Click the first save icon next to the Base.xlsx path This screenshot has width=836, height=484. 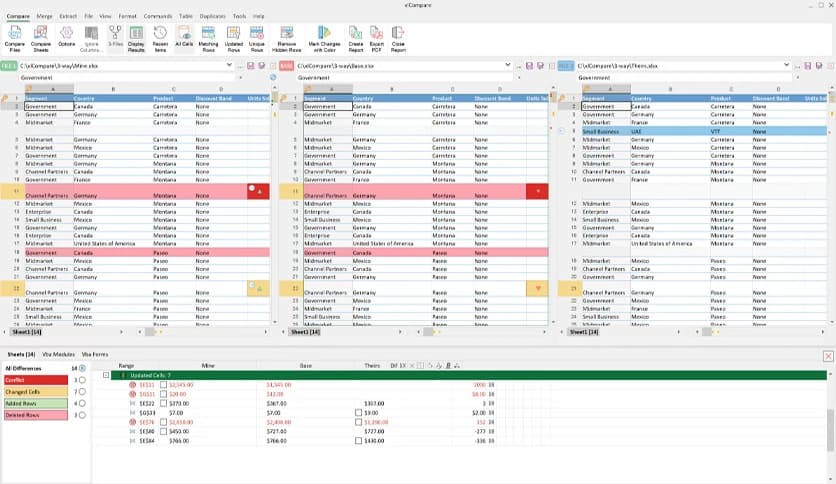[529, 66]
